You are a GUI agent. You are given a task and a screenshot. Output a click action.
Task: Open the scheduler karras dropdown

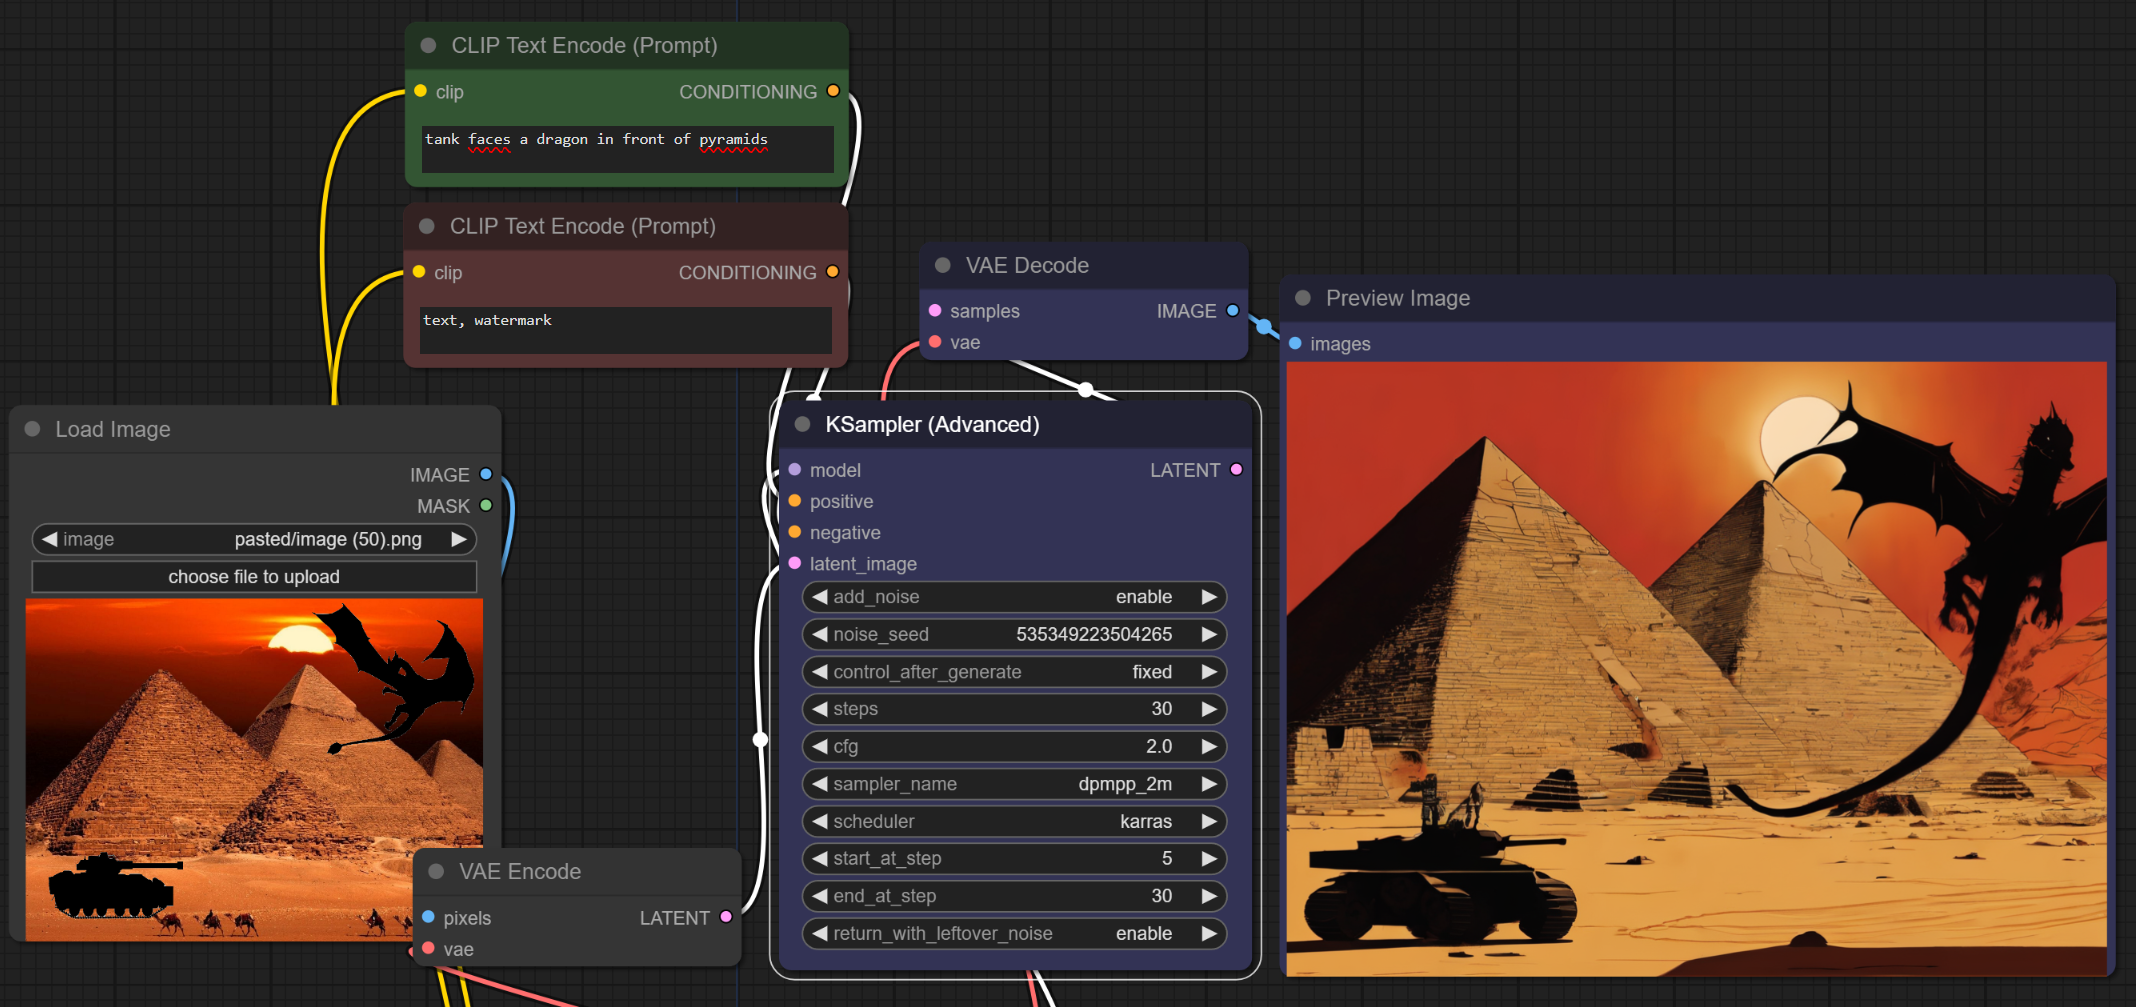click(x=1014, y=821)
